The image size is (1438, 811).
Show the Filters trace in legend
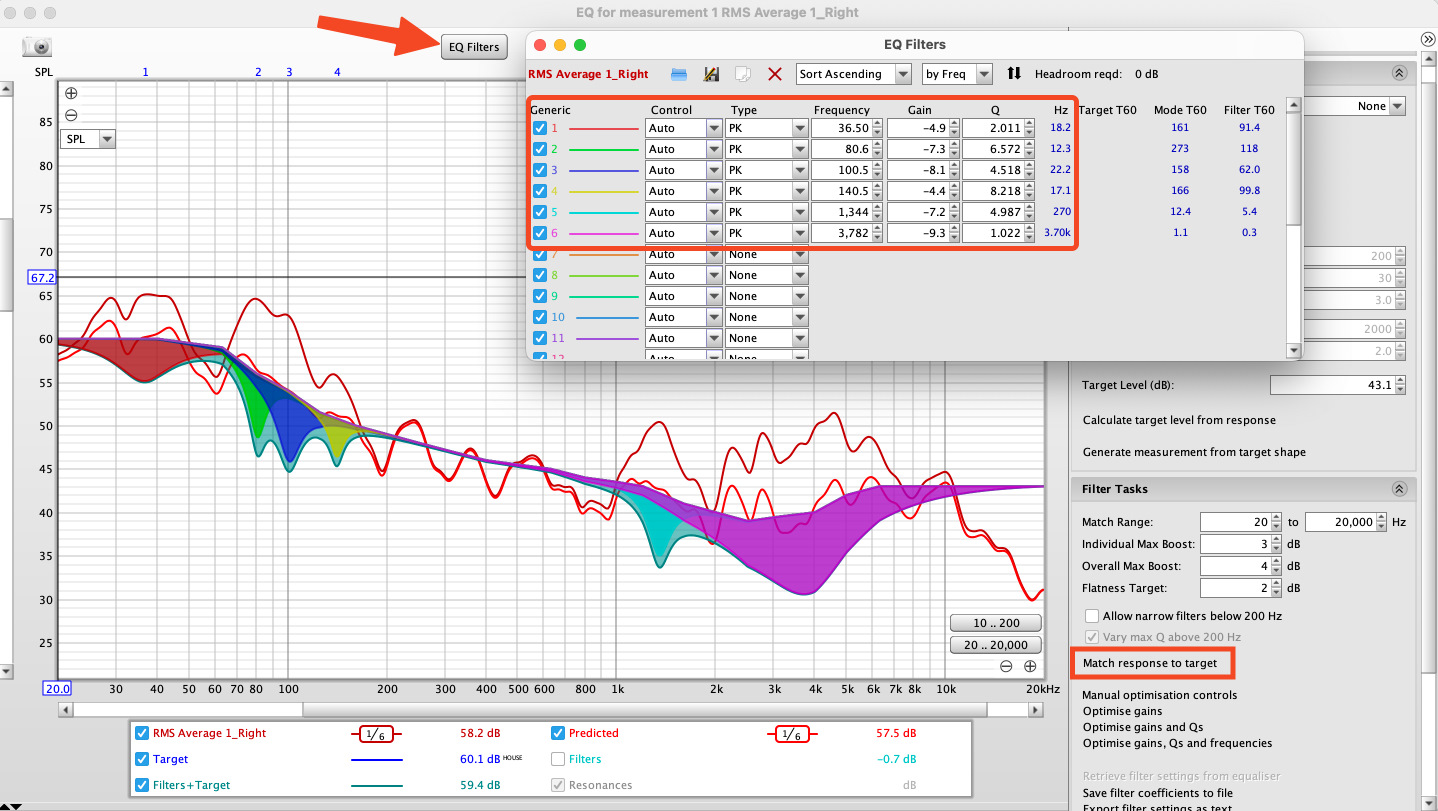click(558, 759)
